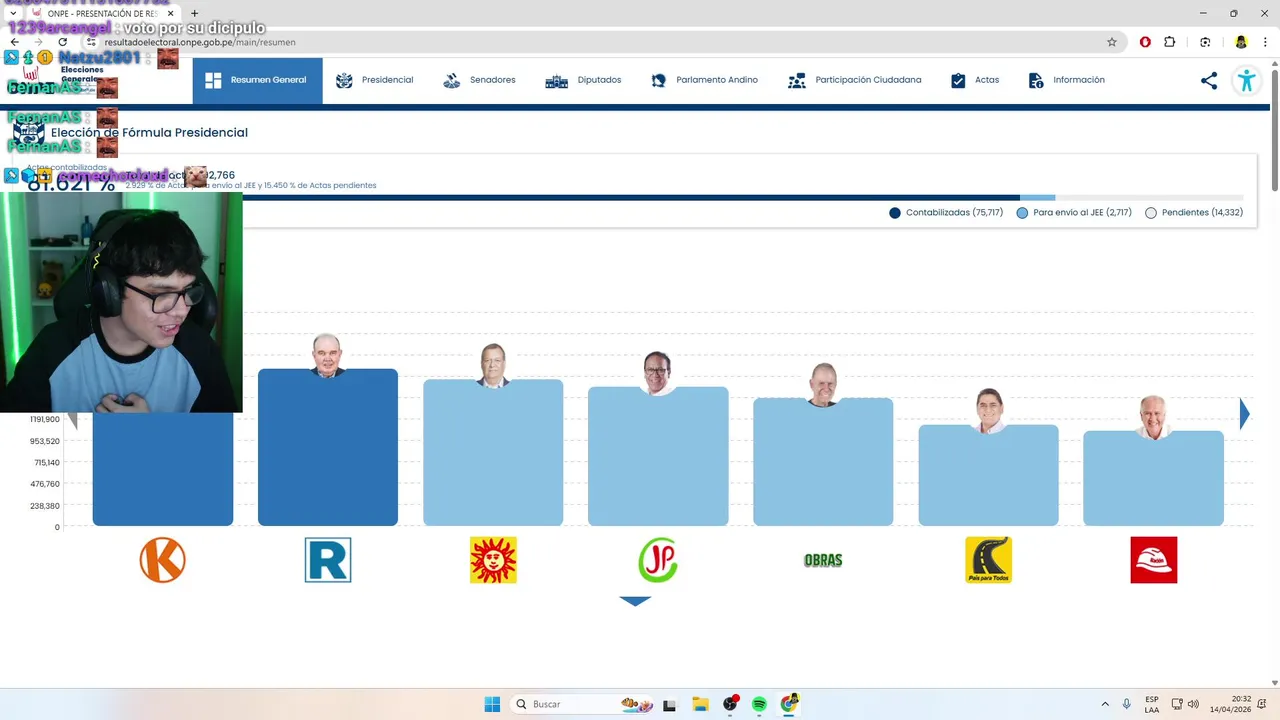
Task: Switch to Chrome in the taskbar
Action: pos(789,704)
